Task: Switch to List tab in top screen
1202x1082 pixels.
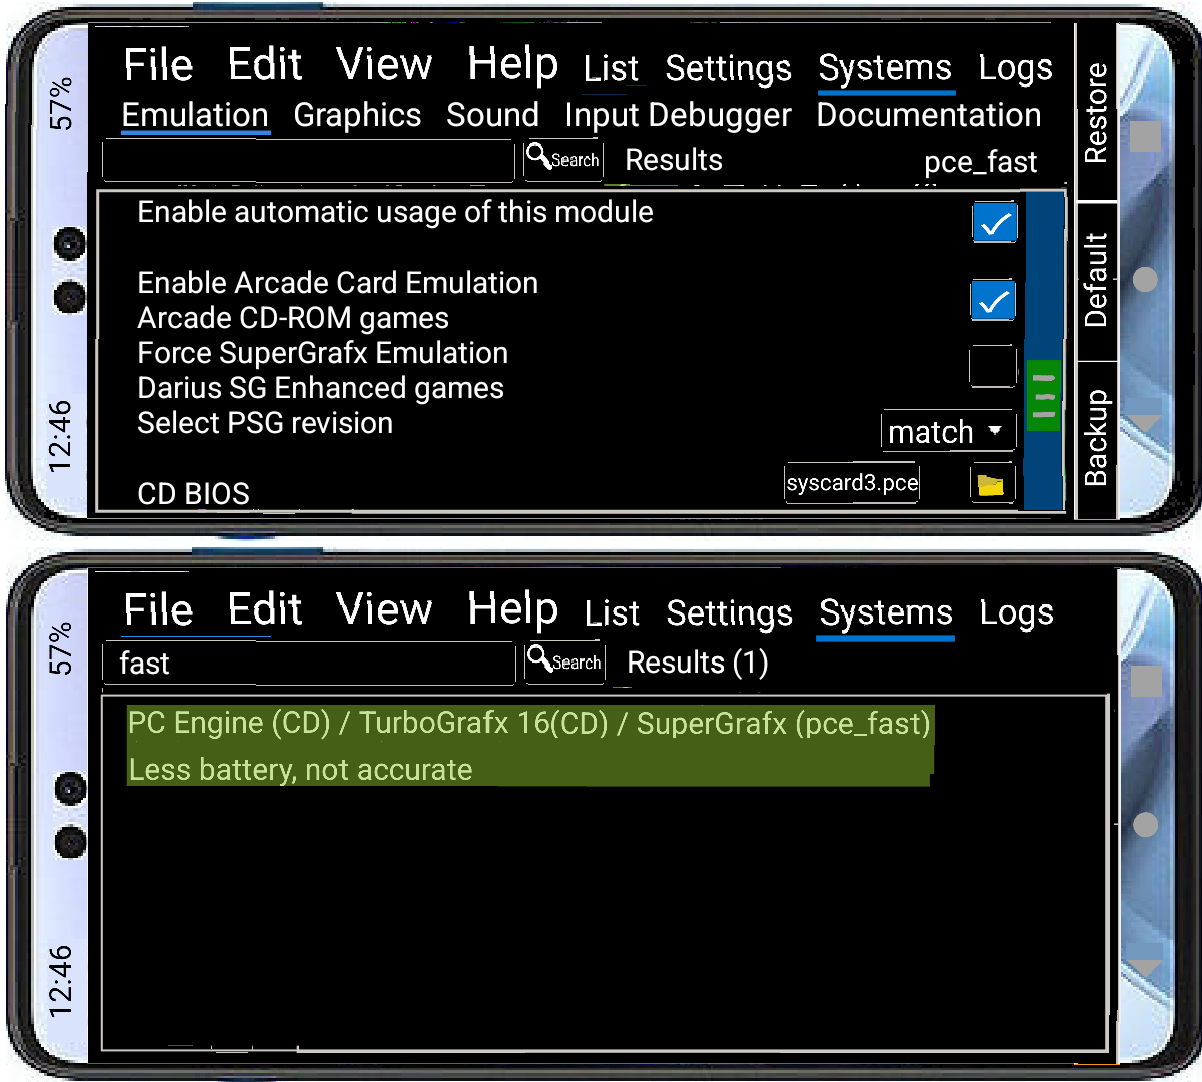Action: click(611, 69)
